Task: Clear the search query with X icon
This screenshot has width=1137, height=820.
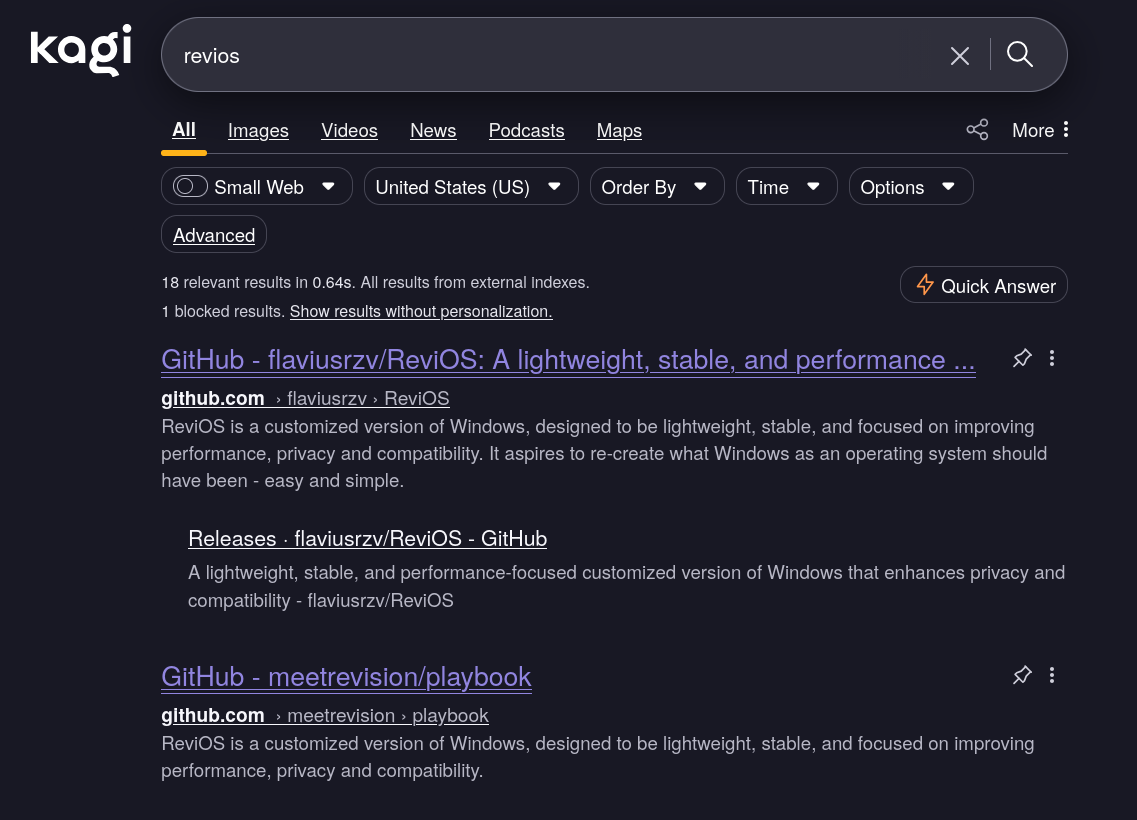Action: (x=959, y=56)
